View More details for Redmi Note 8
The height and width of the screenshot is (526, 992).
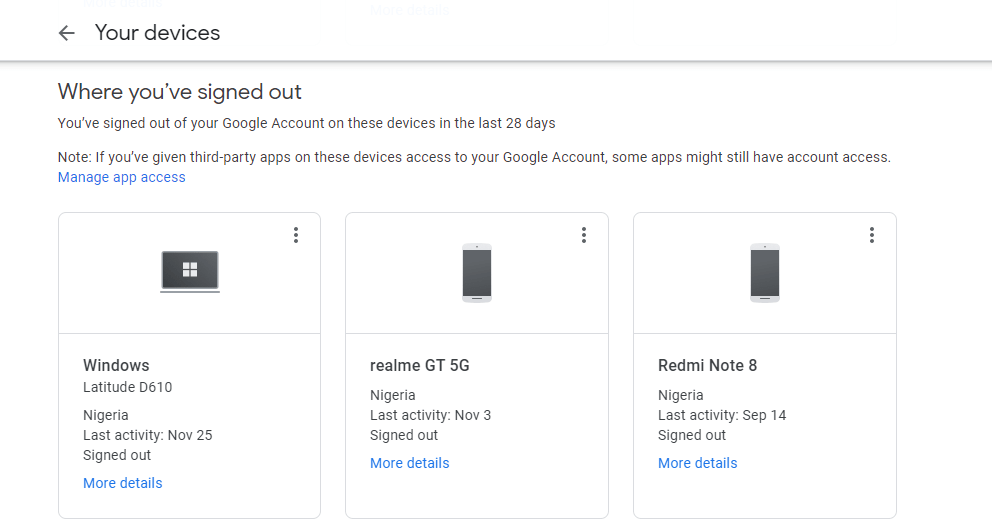pyautogui.click(x=698, y=463)
